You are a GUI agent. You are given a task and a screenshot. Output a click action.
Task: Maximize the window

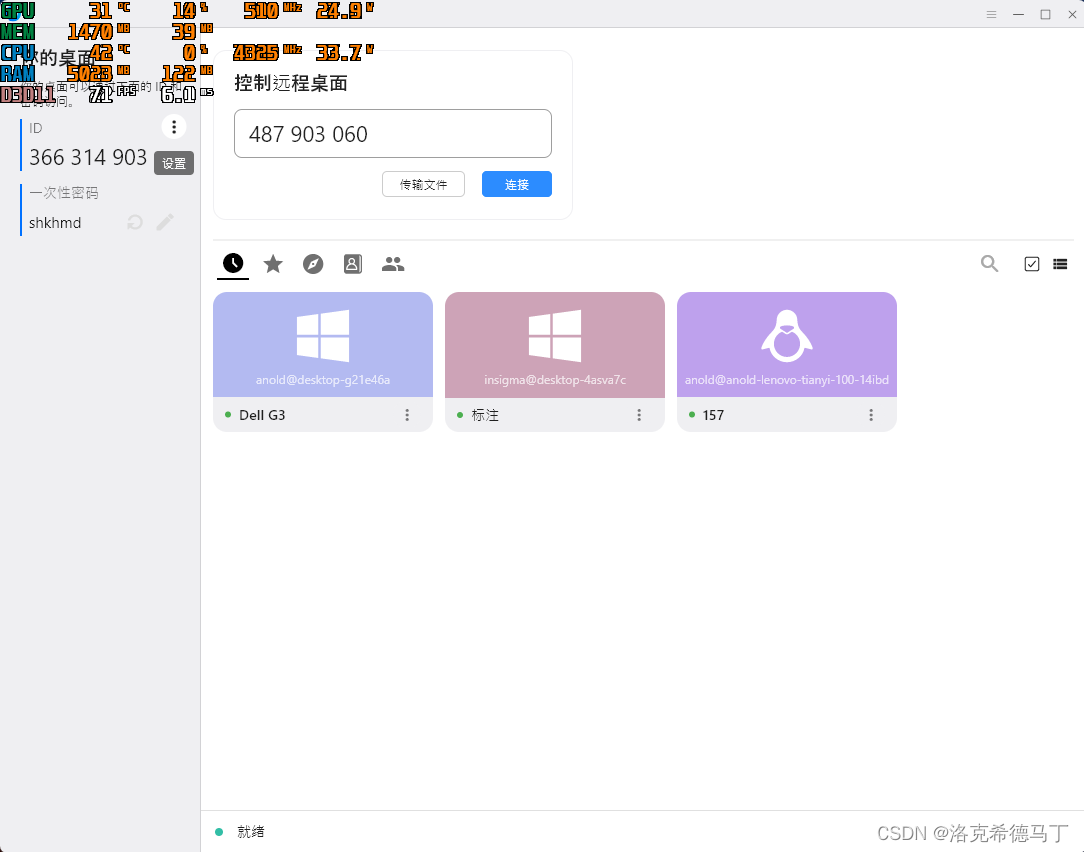[x=1045, y=14]
